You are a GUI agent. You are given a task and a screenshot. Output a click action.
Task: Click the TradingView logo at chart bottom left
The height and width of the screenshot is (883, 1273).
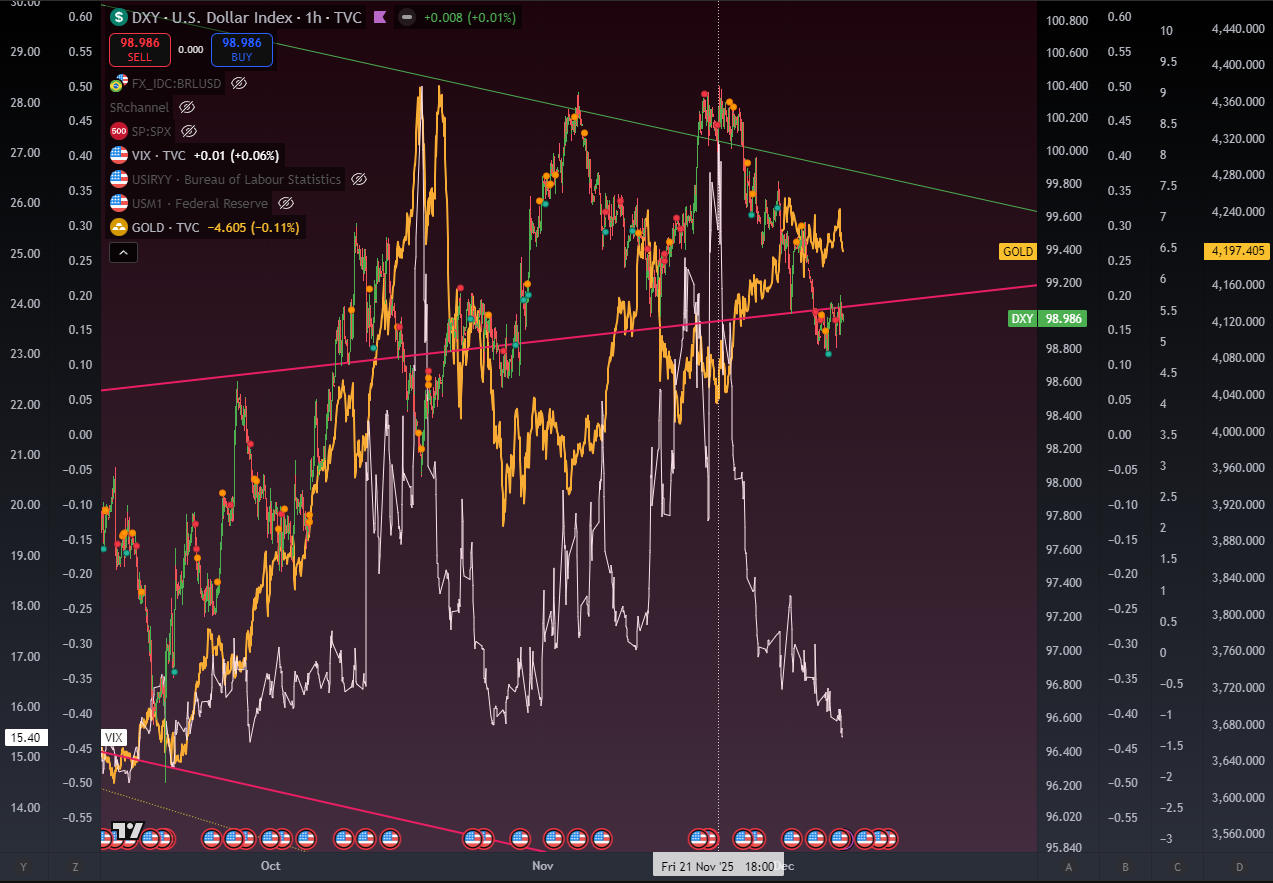[x=127, y=830]
